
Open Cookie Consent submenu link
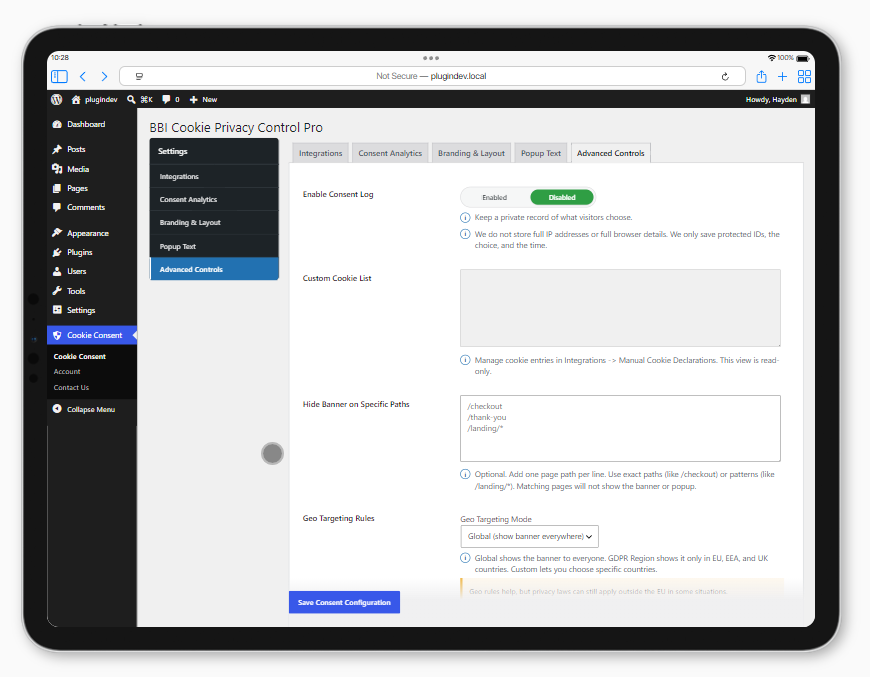click(79, 356)
